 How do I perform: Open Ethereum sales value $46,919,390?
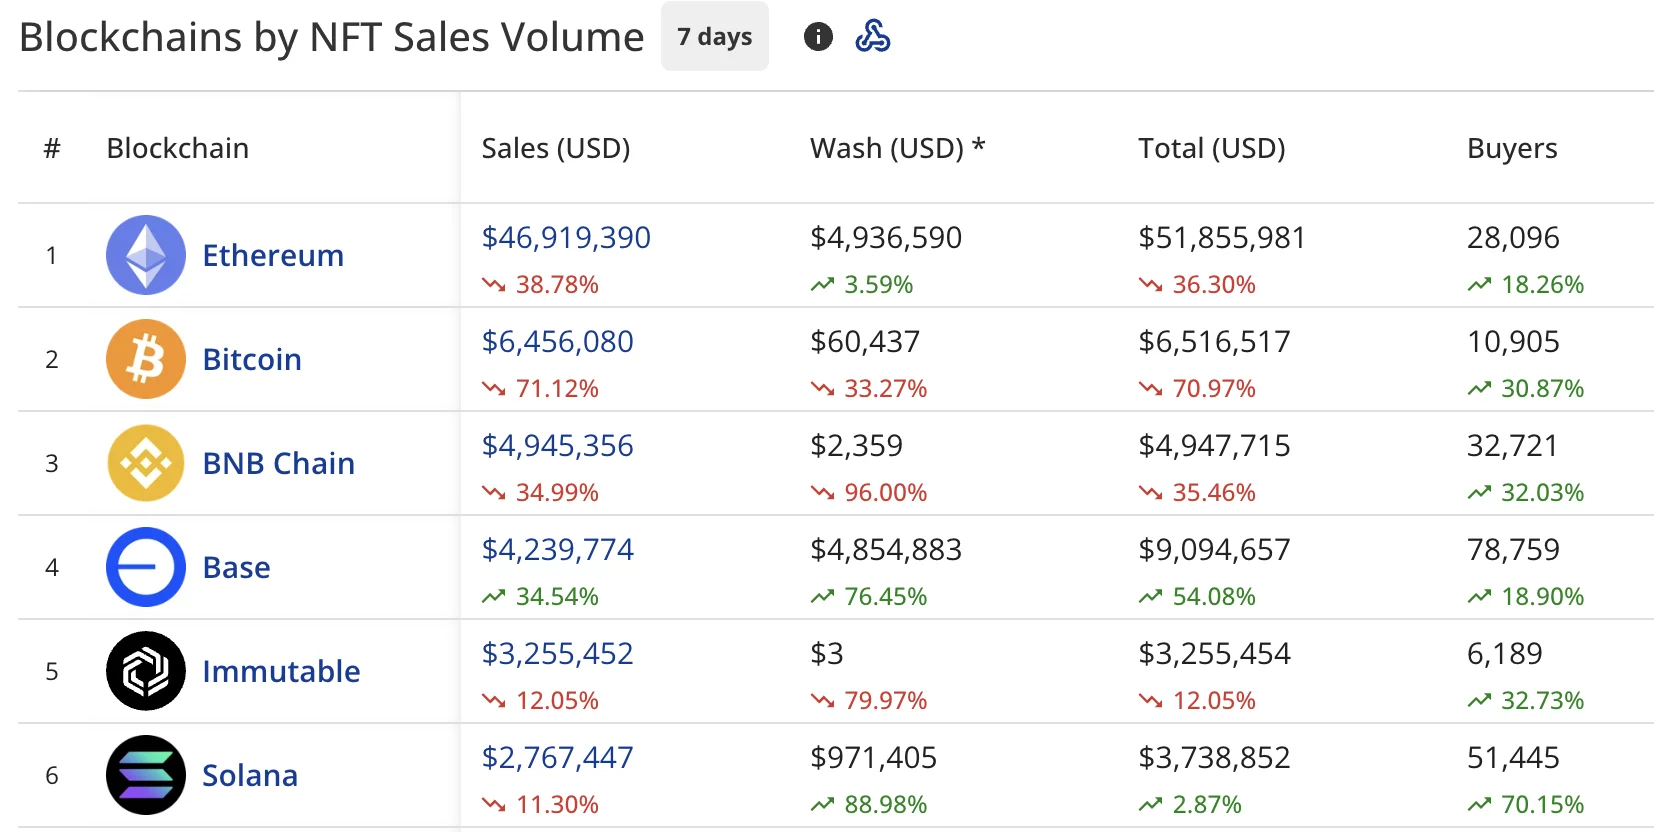coord(566,238)
